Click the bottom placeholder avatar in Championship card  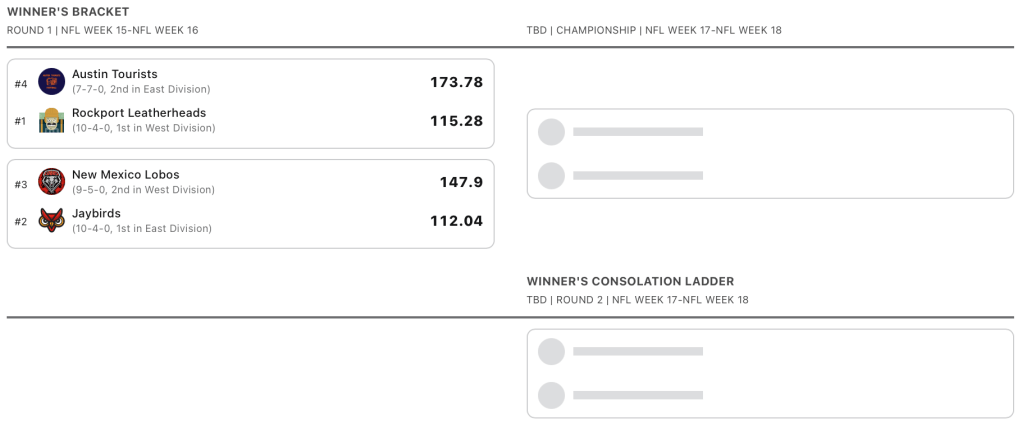click(x=552, y=176)
